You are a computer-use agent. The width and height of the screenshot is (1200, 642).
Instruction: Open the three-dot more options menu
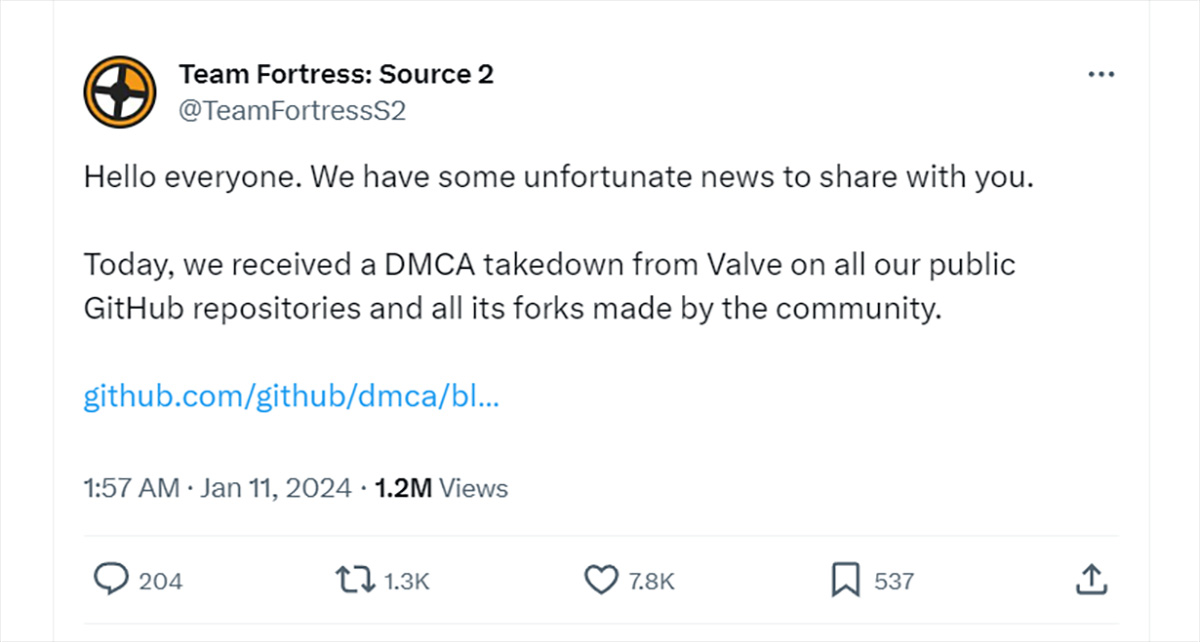tap(1101, 75)
